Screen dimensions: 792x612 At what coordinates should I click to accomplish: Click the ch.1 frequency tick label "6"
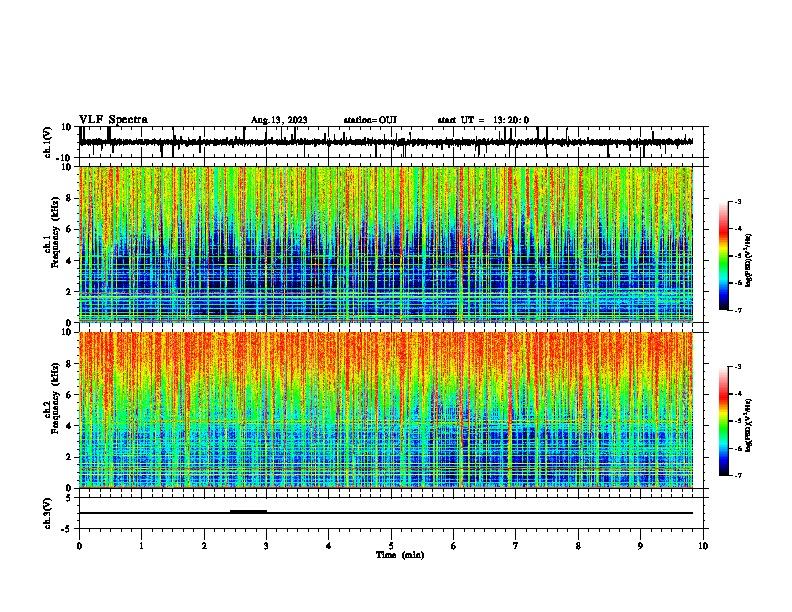(x=70, y=229)
